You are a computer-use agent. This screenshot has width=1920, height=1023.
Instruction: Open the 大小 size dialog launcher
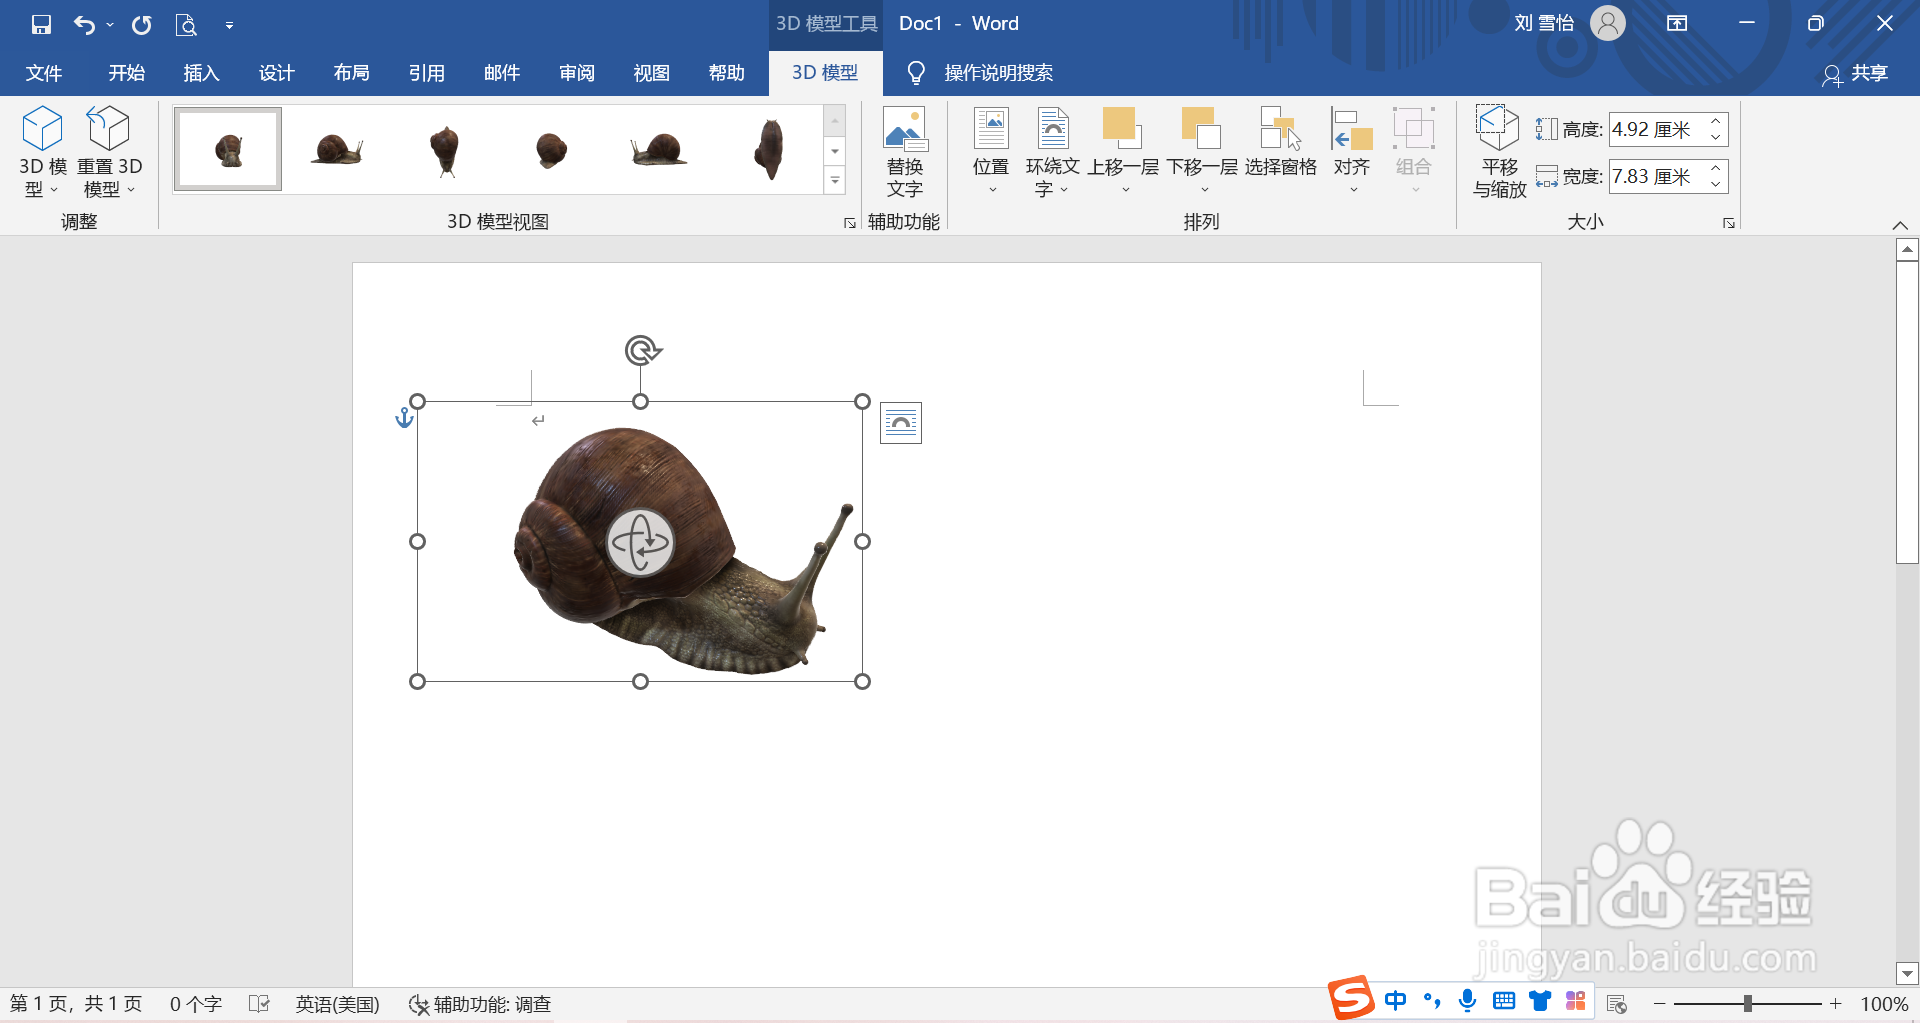(x=1729, y=223)
